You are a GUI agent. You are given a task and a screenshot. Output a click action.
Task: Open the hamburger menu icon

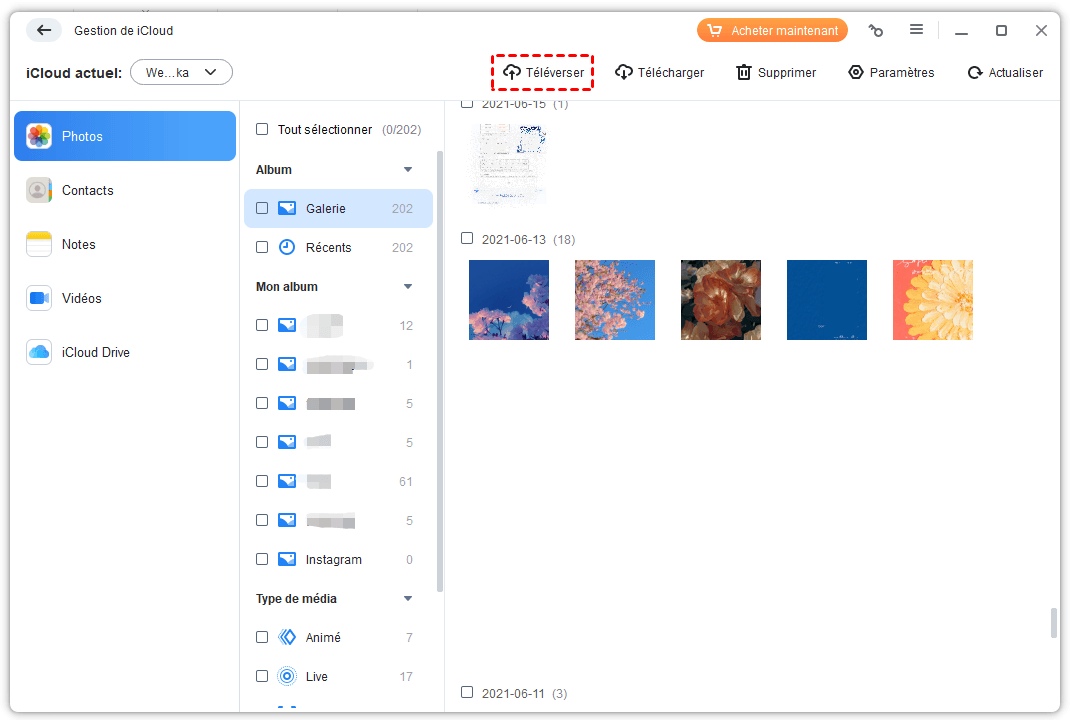click(x=916, y=31)
